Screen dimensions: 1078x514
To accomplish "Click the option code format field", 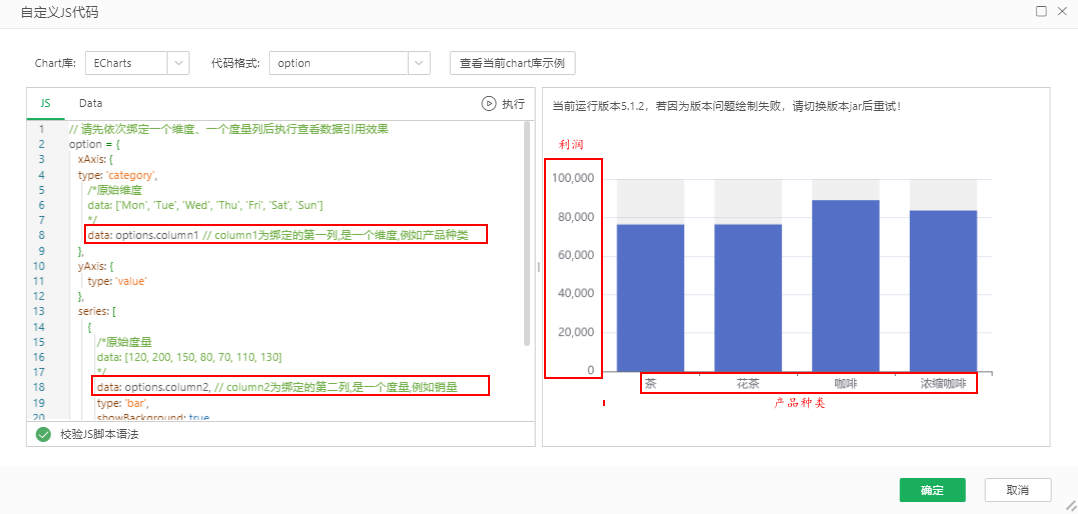I will [339, 63].
